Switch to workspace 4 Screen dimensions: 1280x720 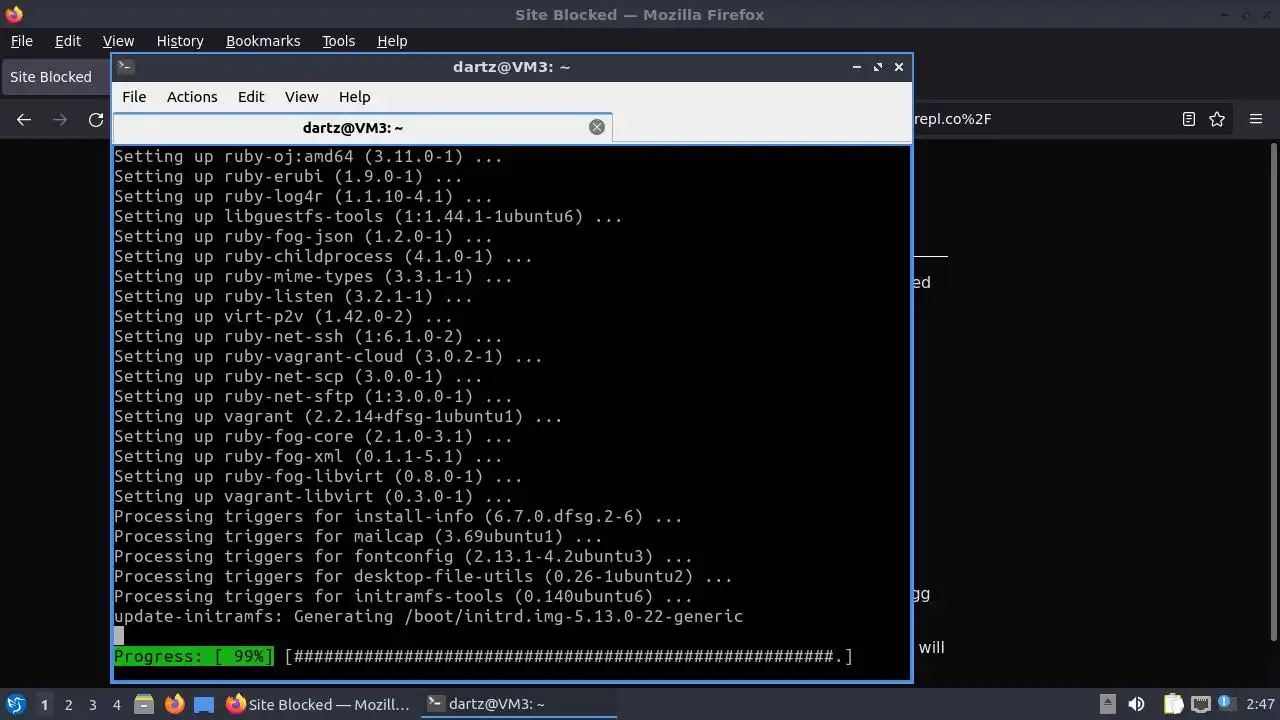tap(117, 704)
